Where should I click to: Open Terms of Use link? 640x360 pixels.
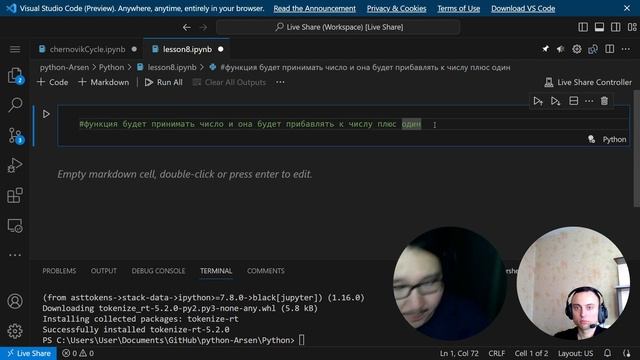point(458,8)
